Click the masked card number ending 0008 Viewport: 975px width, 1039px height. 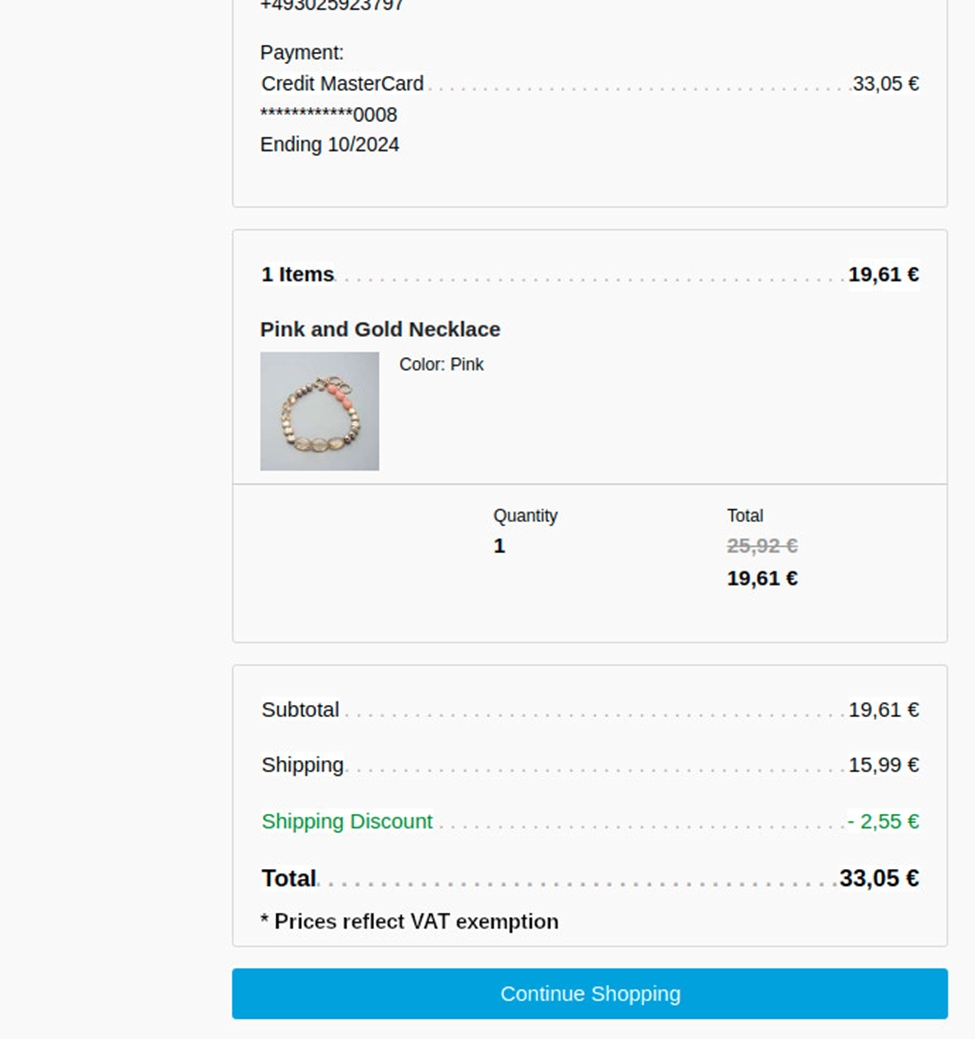click(x=328, y=115)
